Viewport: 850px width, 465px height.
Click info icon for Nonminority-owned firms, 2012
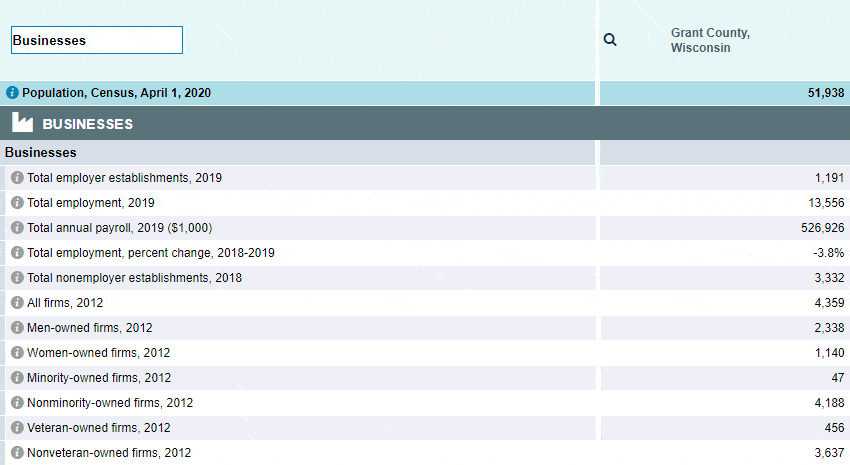click(17, 403)
